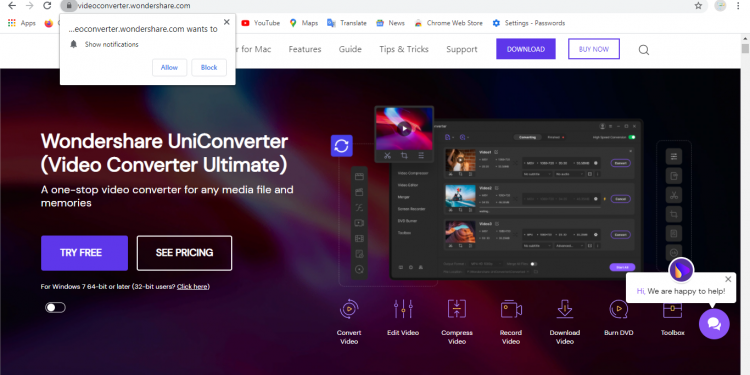Open the Translate bookmark
The height and width of the screenshot is (375, 750).
click(347, 23)
